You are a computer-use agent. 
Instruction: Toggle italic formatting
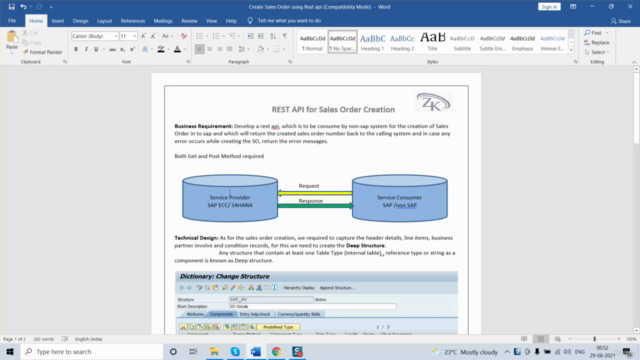point(86,49)
